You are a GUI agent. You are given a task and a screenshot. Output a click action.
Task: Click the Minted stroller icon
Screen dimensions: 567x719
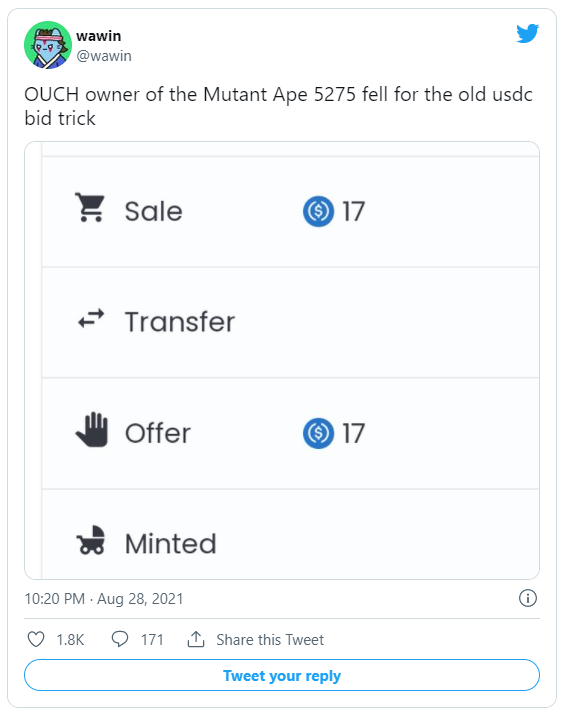pyautogui.click(x=91, y=540)
